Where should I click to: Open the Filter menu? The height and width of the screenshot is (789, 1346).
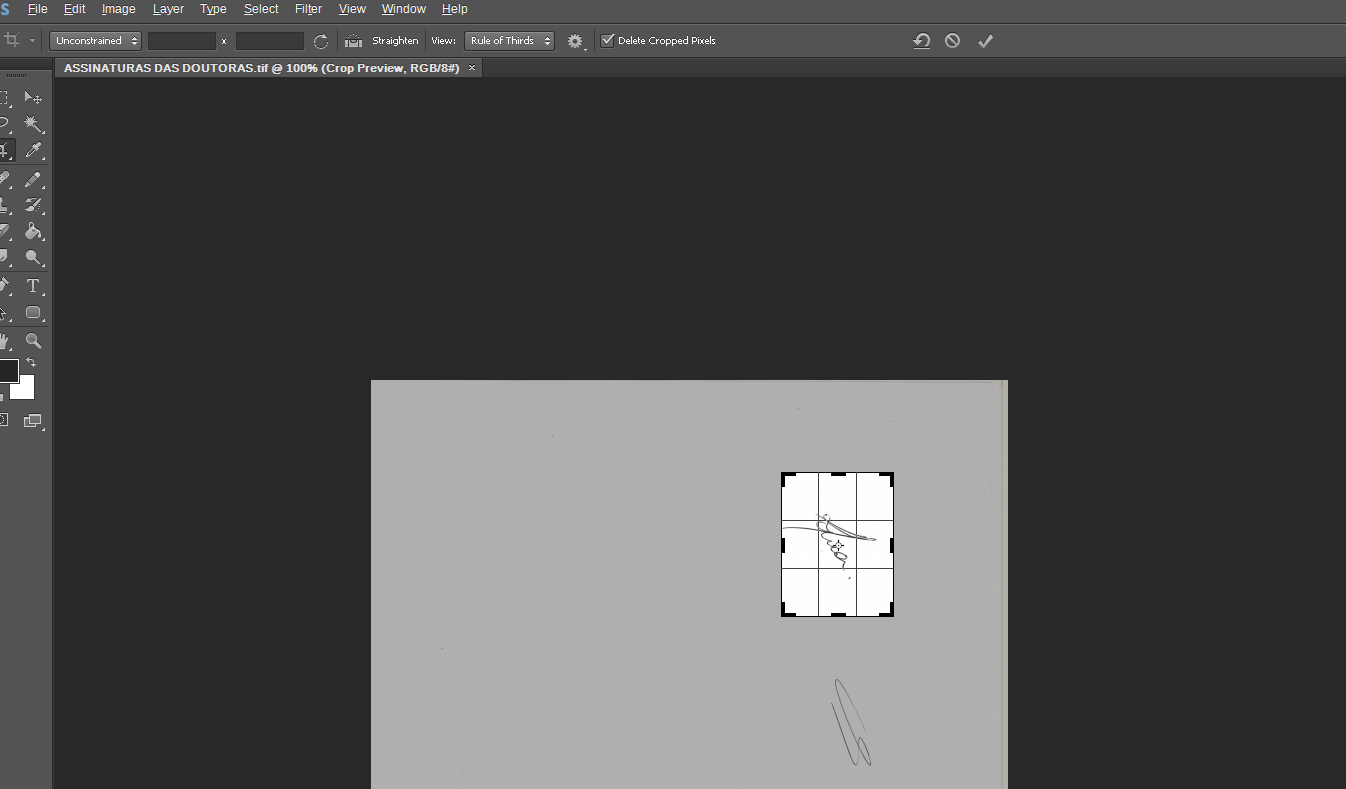click(309, 9)
